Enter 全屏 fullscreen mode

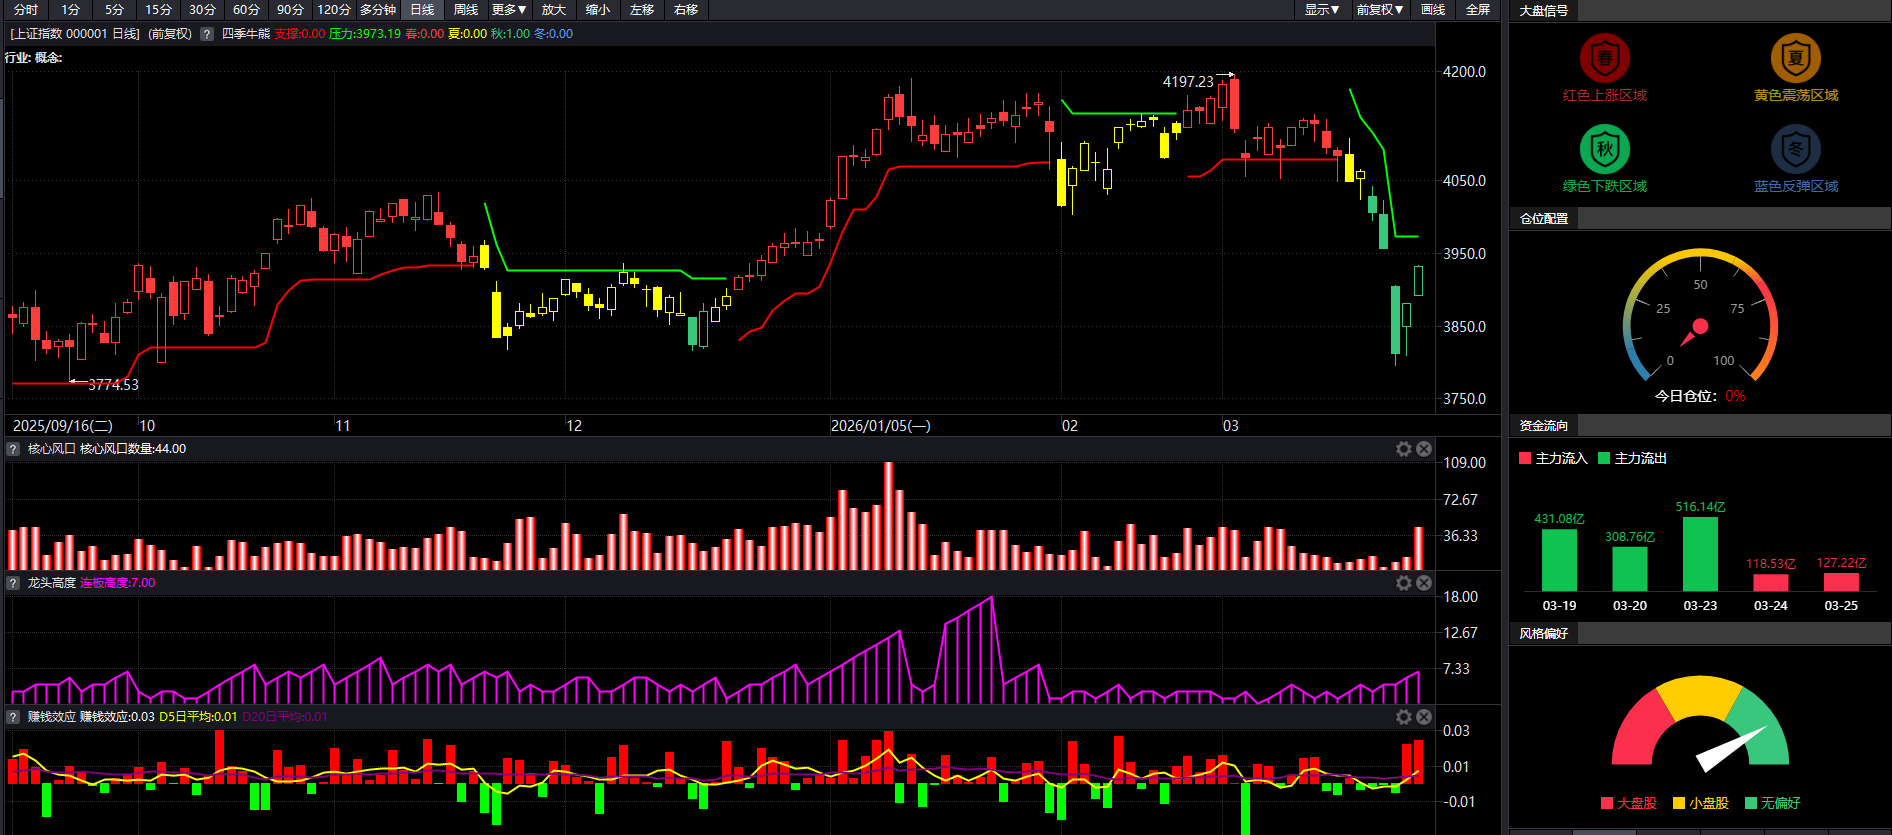[1478, 10]
